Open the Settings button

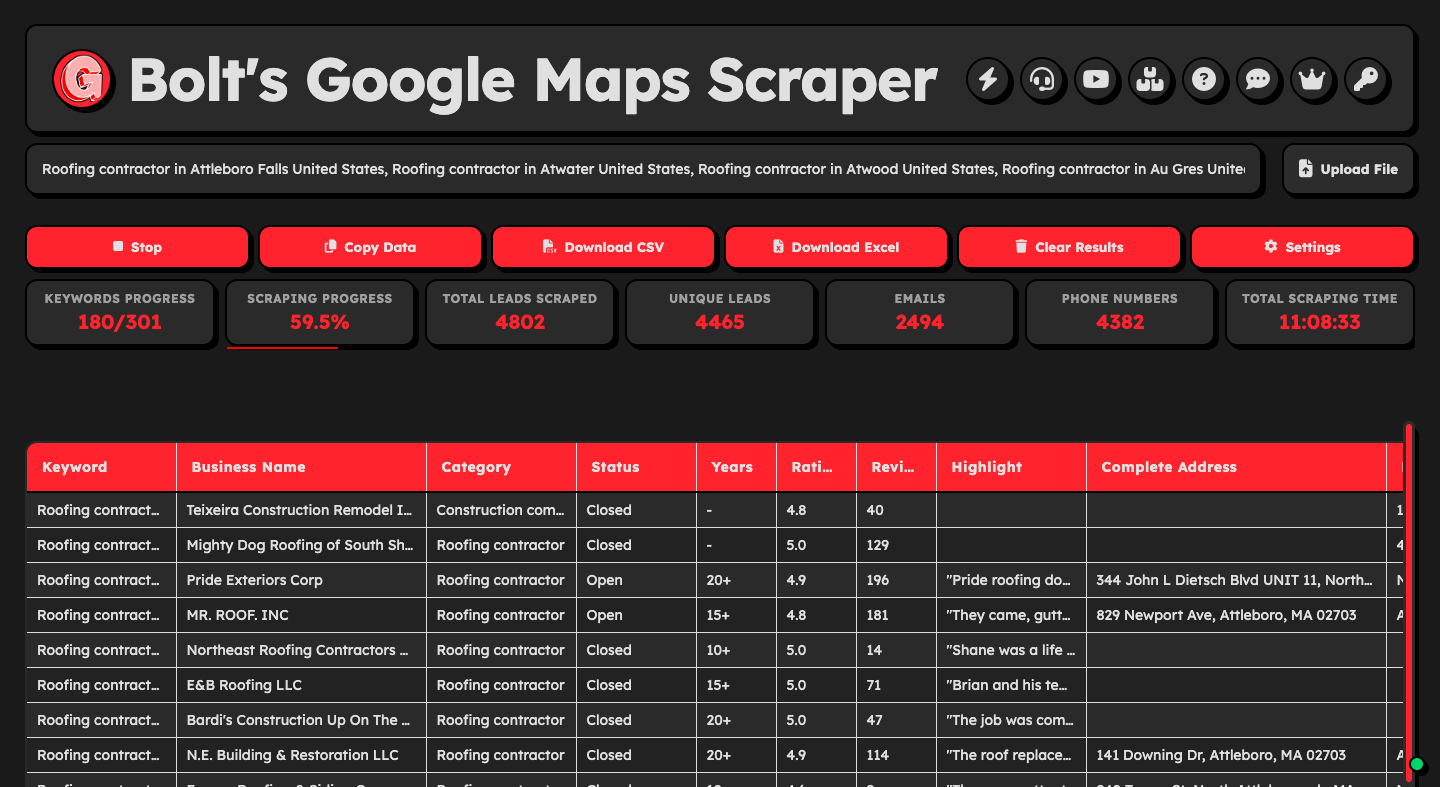pos(1302,247)
